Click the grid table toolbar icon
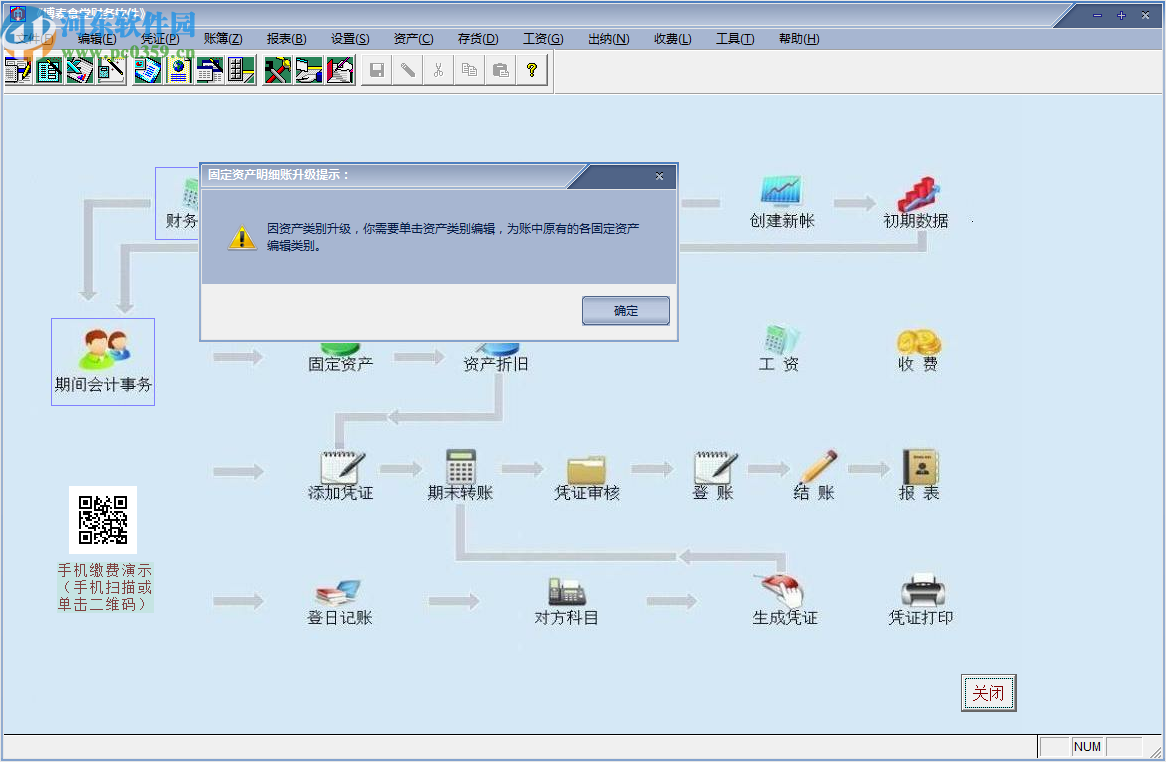The width and height of the screenshot is (1166, 762). [241, 71]
